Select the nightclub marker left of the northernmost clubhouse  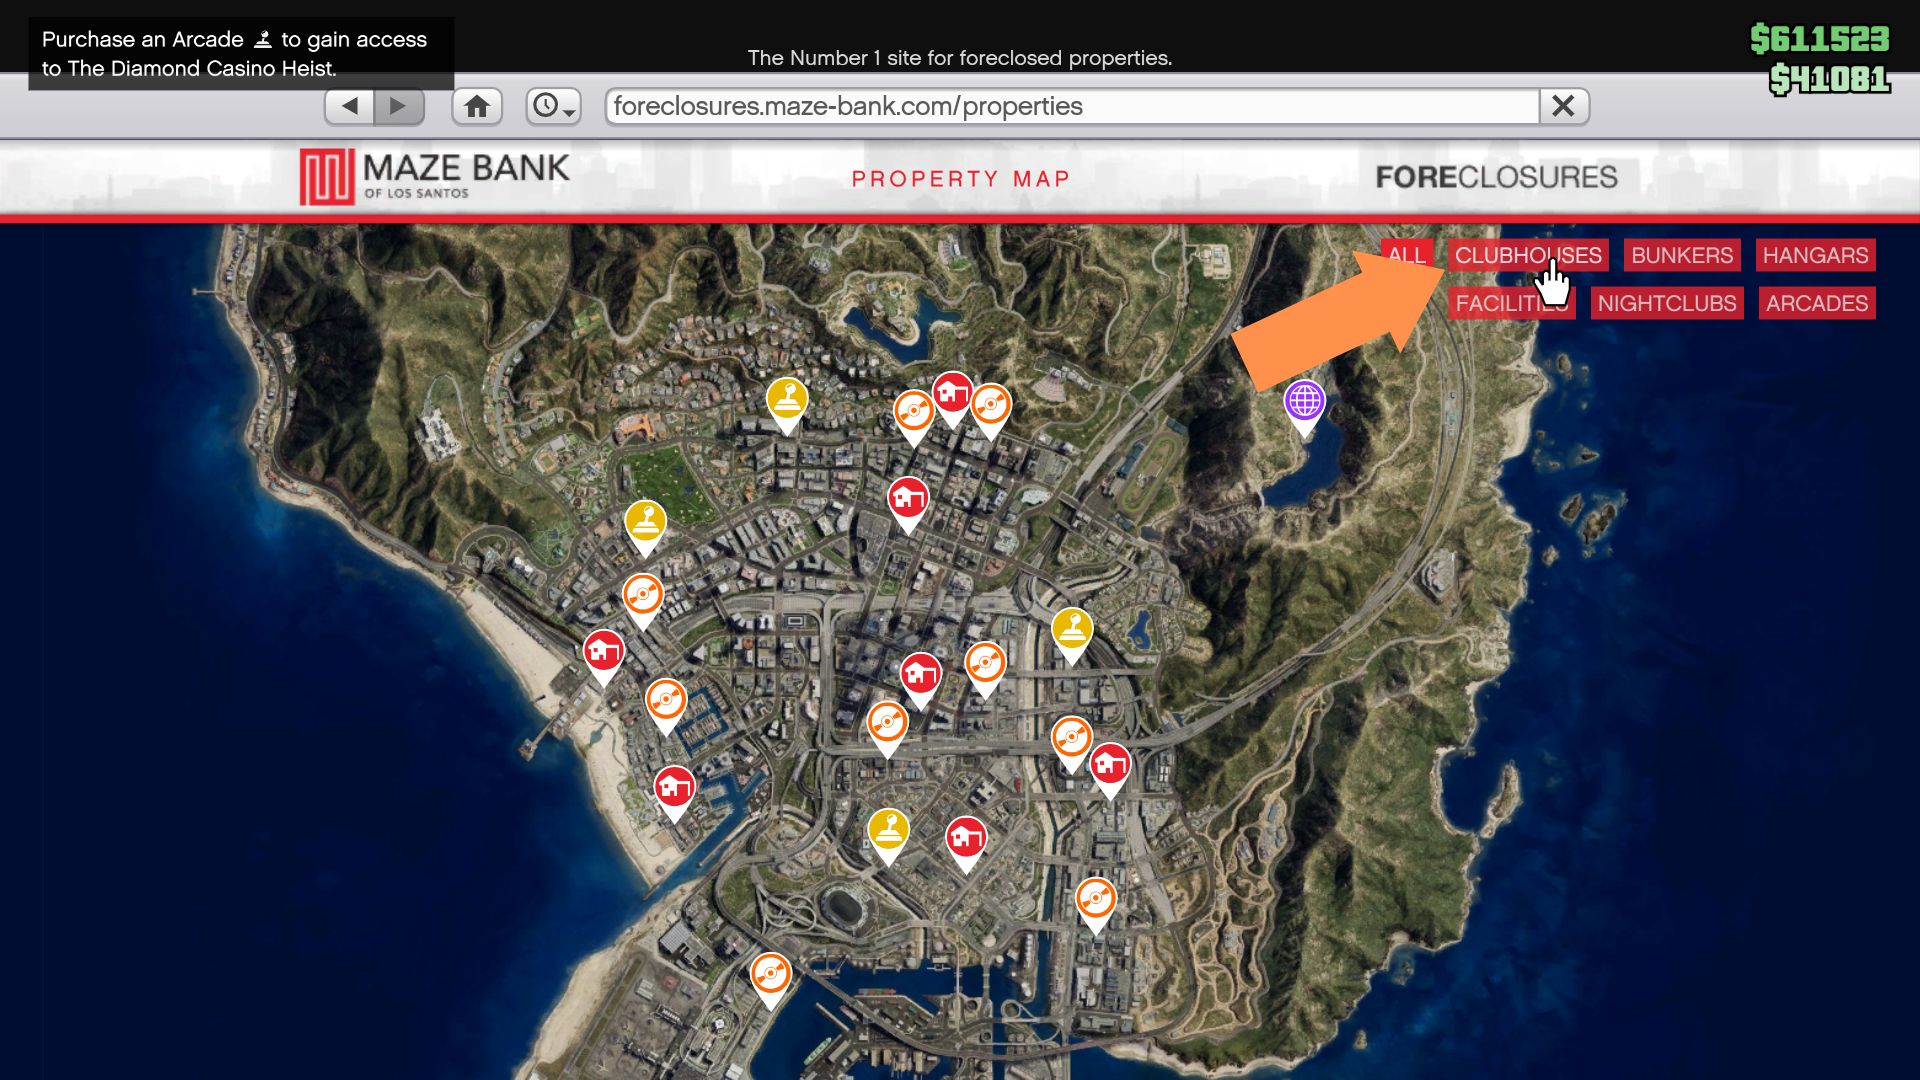click(914, 413)
